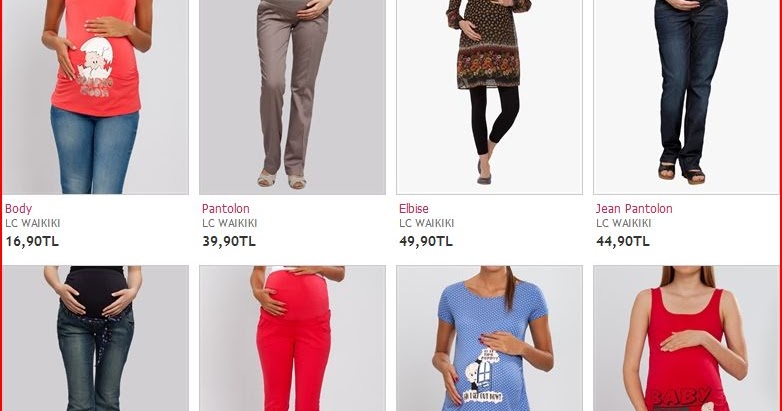The width and height of the screenshot is (782, 411).
Task: Select LC WAIKIKI brand under Pantolon
Action: click(230, 223)
